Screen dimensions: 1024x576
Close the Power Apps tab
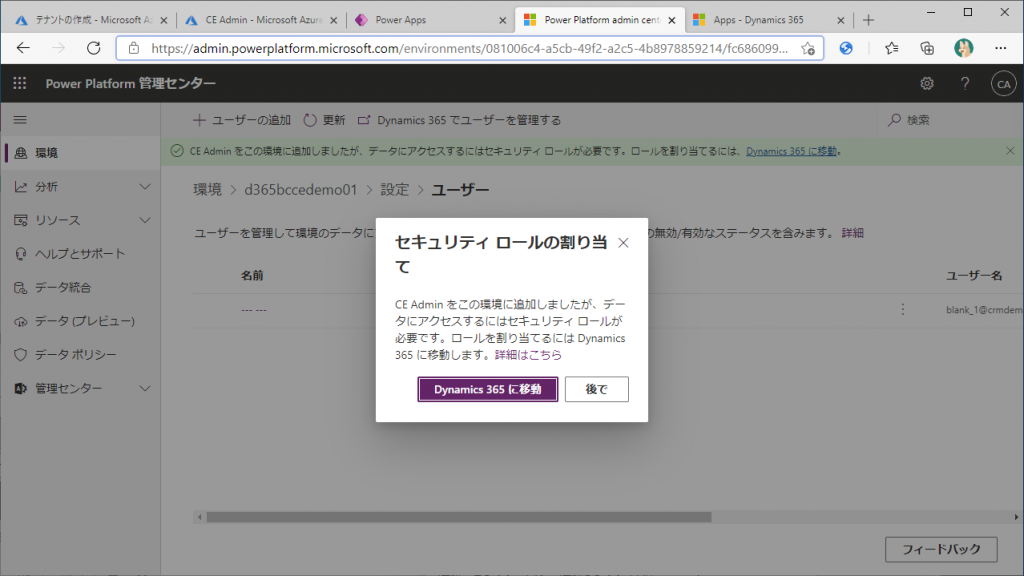tap(502, 20)
